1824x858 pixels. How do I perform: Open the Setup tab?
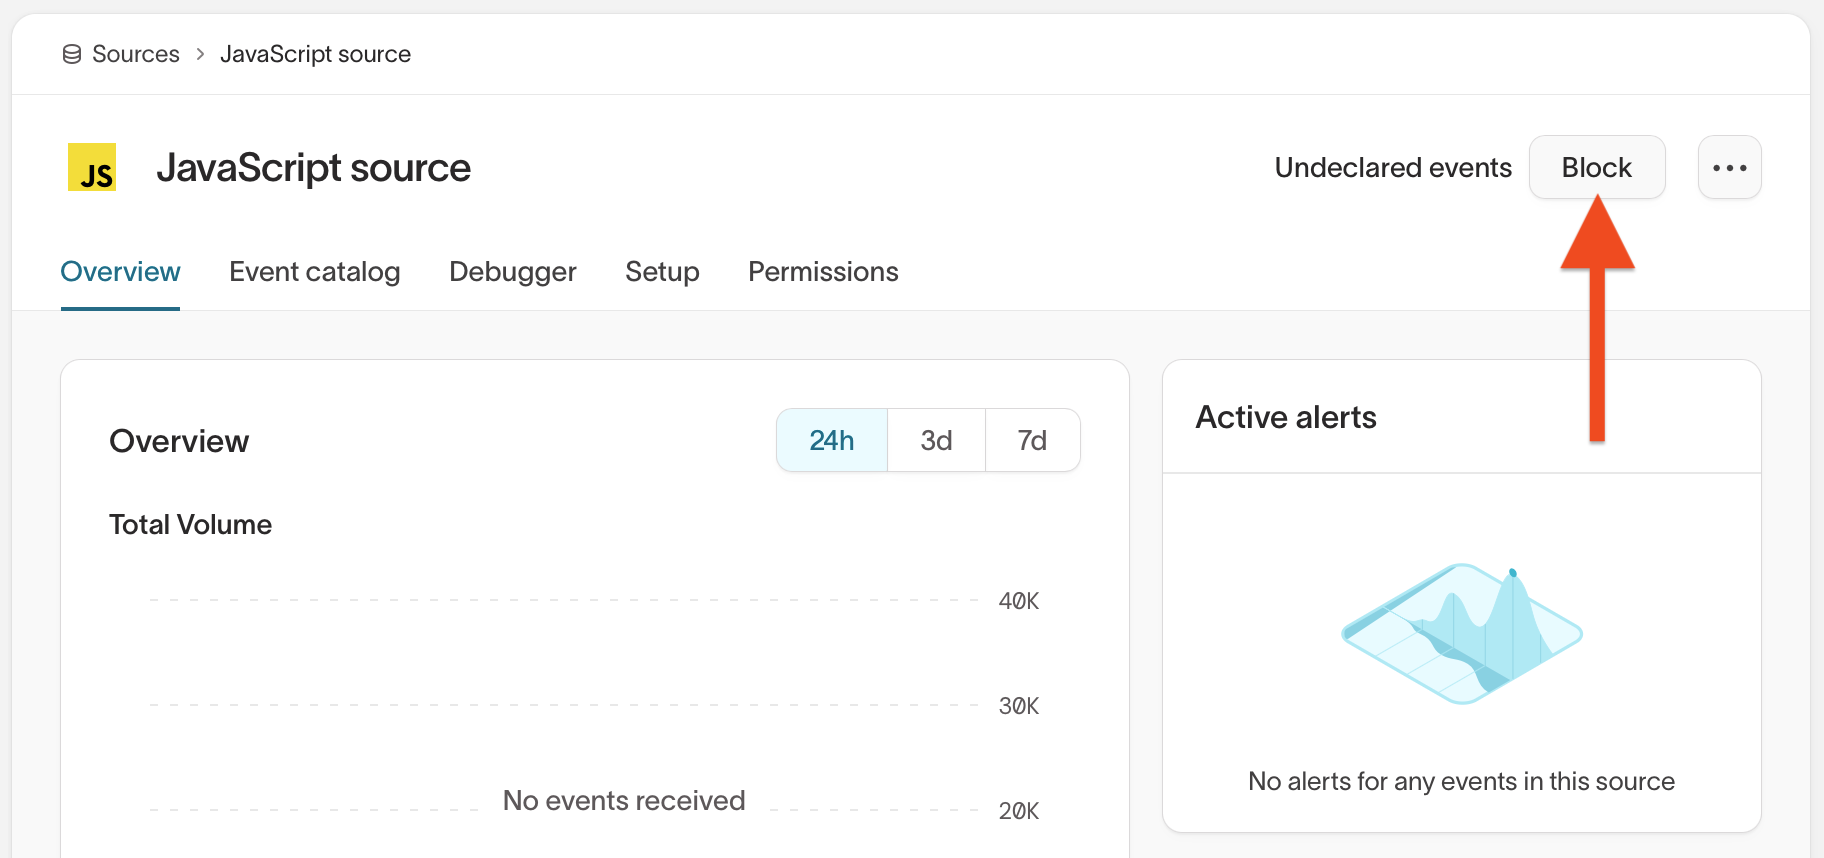(662, 272)
